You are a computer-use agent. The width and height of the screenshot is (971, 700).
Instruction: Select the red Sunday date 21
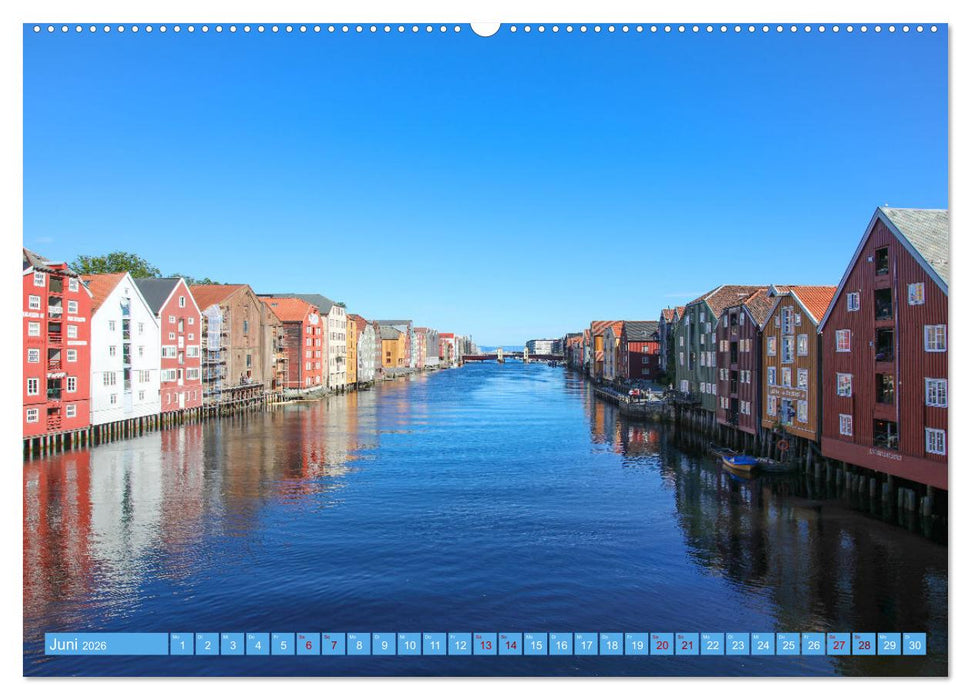[x=689, y=649]
